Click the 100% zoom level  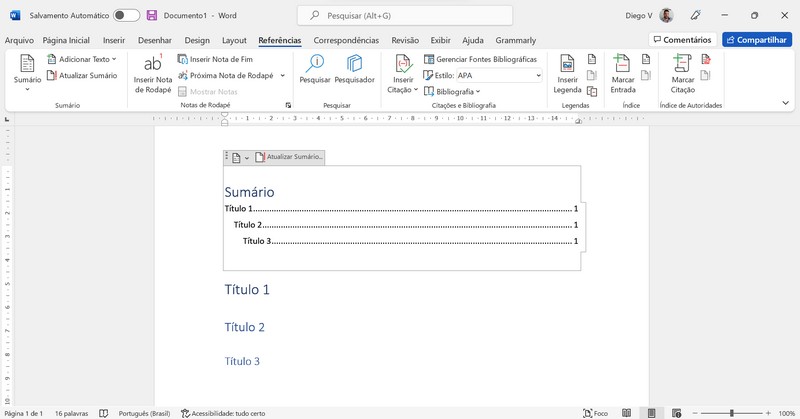tap(787, 413)
